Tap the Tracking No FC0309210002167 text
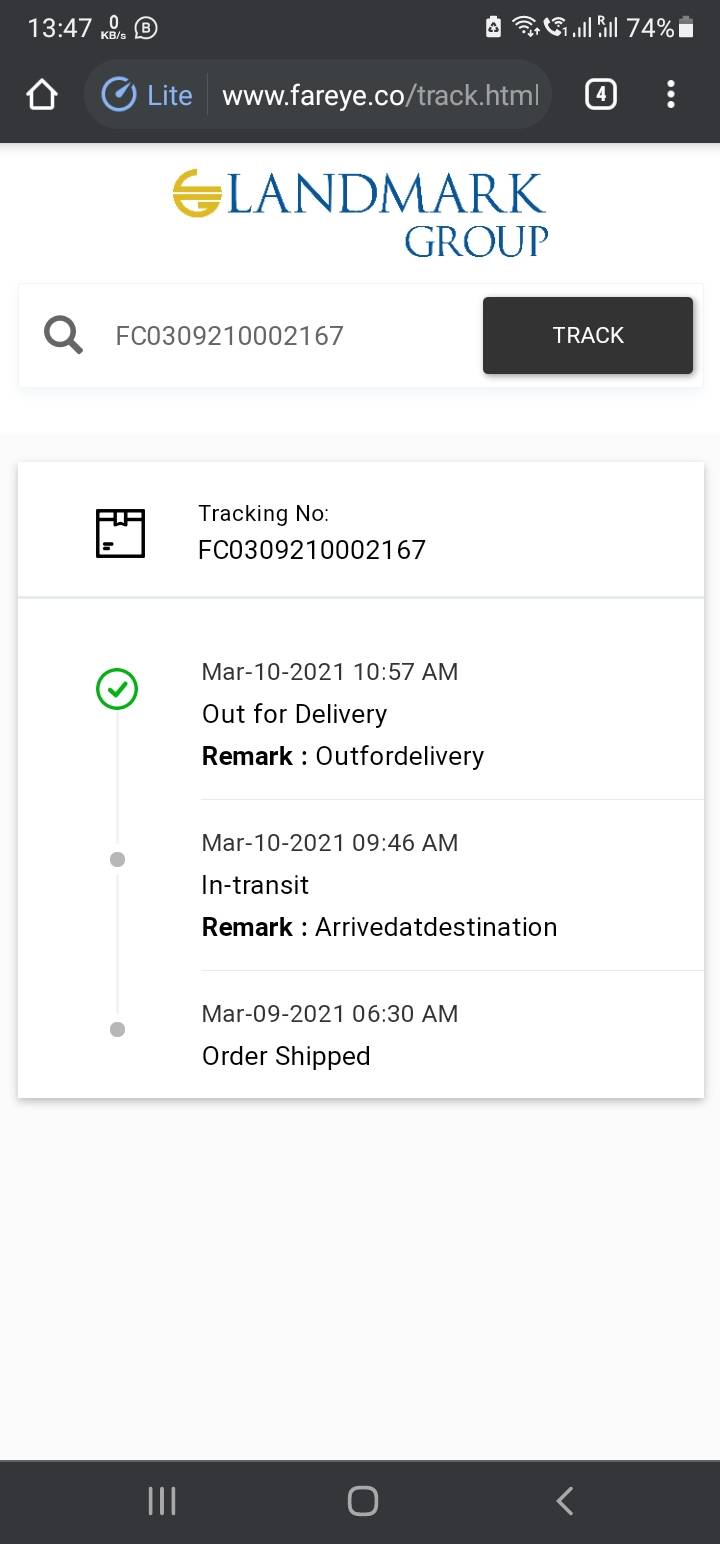The height and width of the screenshot is (1544, 720). pos(311,550)
